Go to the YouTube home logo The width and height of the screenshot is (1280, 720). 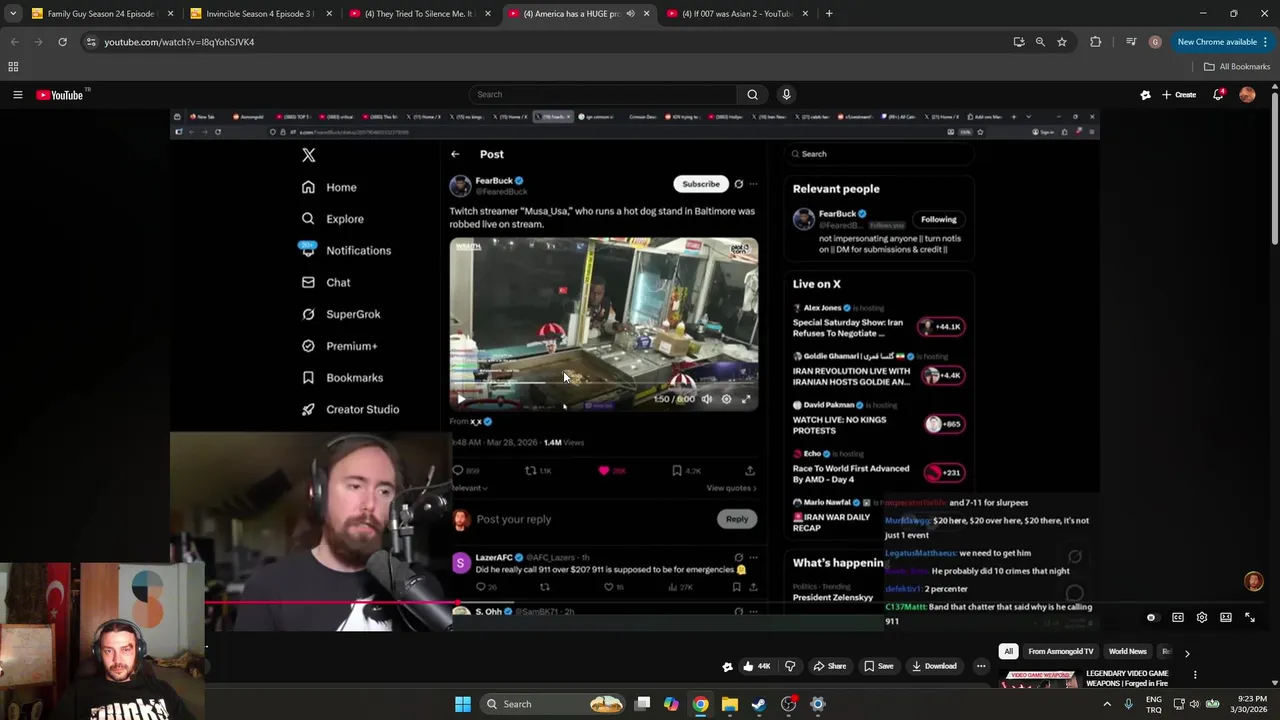click(x=60, y=95)
